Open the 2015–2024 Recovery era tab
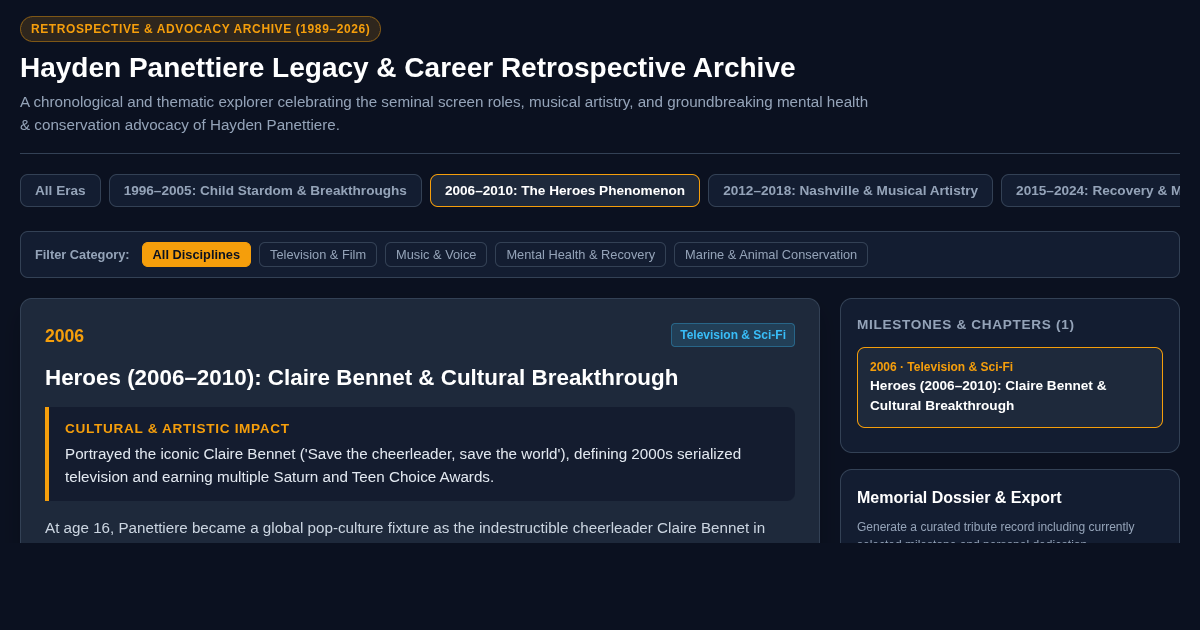The width and height of the screenshot is (1200, 630). point(1091,190)
